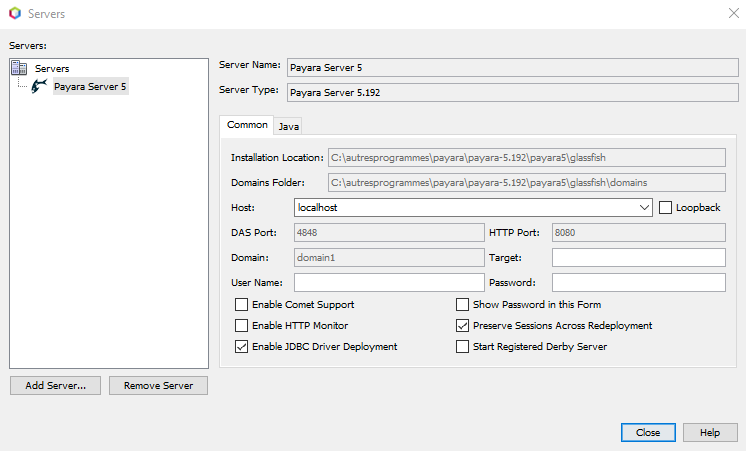Focus the Password input field
Screen dimensions: 746x451
click(638, 283)
